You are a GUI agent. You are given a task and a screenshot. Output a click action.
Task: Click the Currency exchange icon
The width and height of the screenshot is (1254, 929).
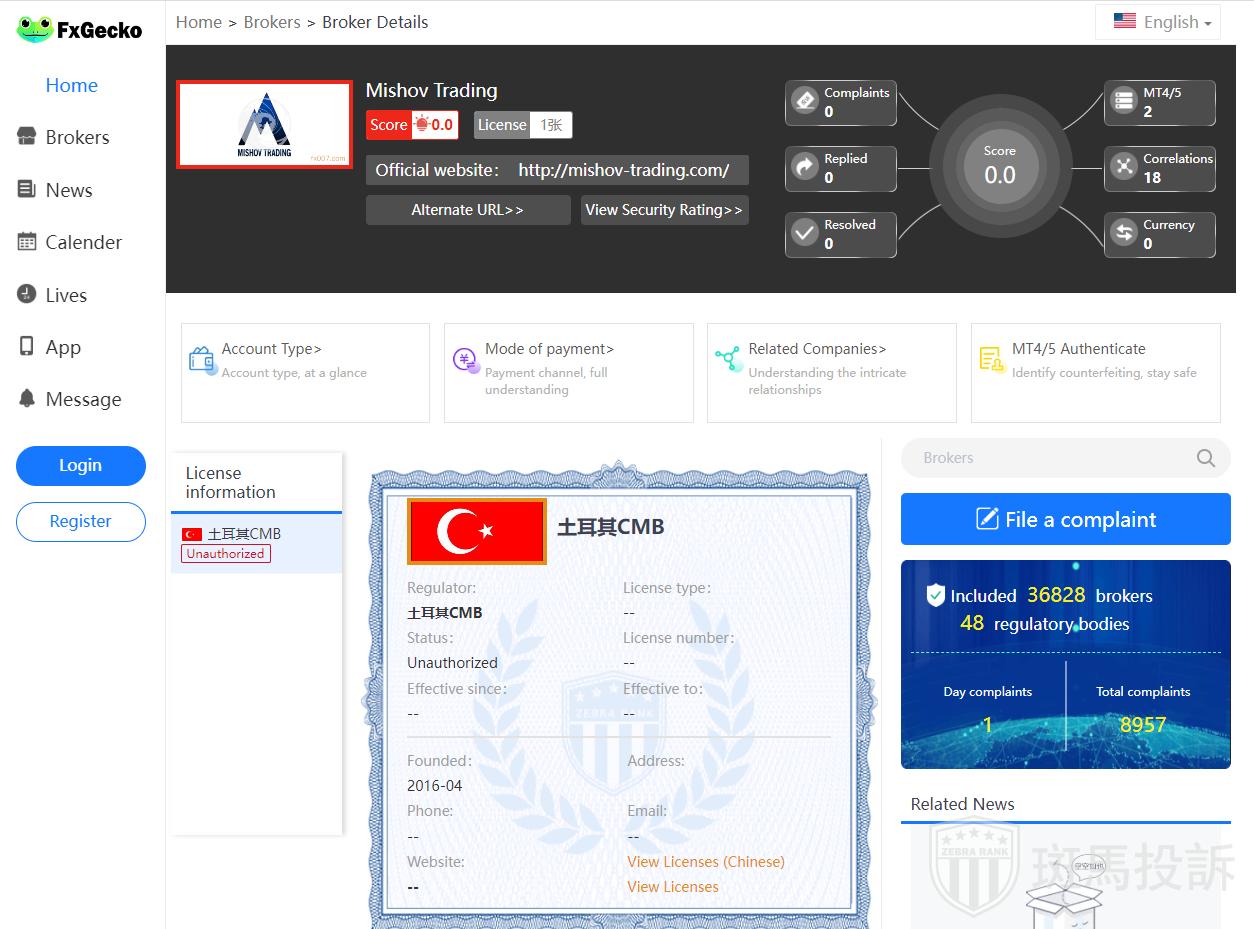1125,233
